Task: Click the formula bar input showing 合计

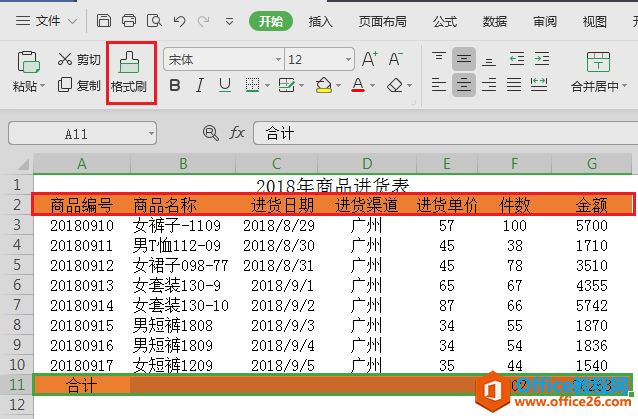Action: (x=440, y=133)
